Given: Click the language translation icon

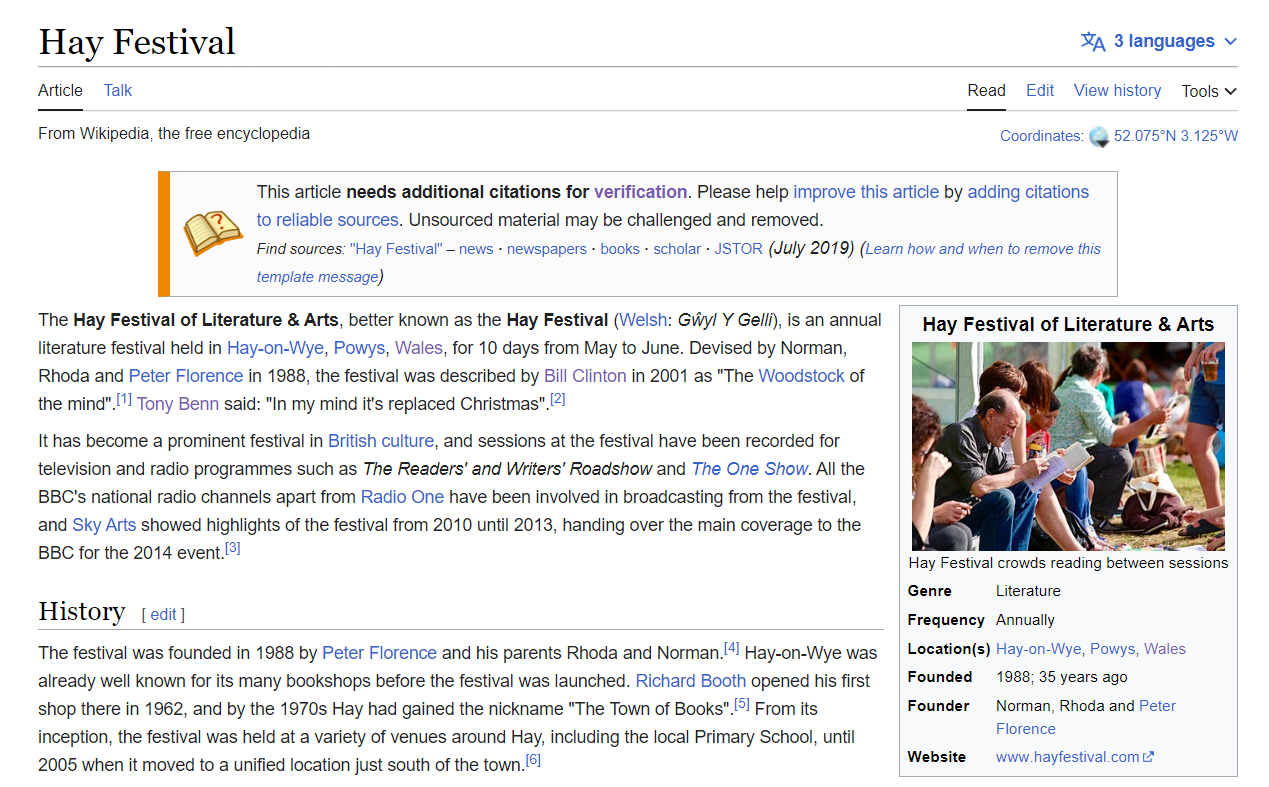Looking at the screenshot, I should click(1093, 41).
